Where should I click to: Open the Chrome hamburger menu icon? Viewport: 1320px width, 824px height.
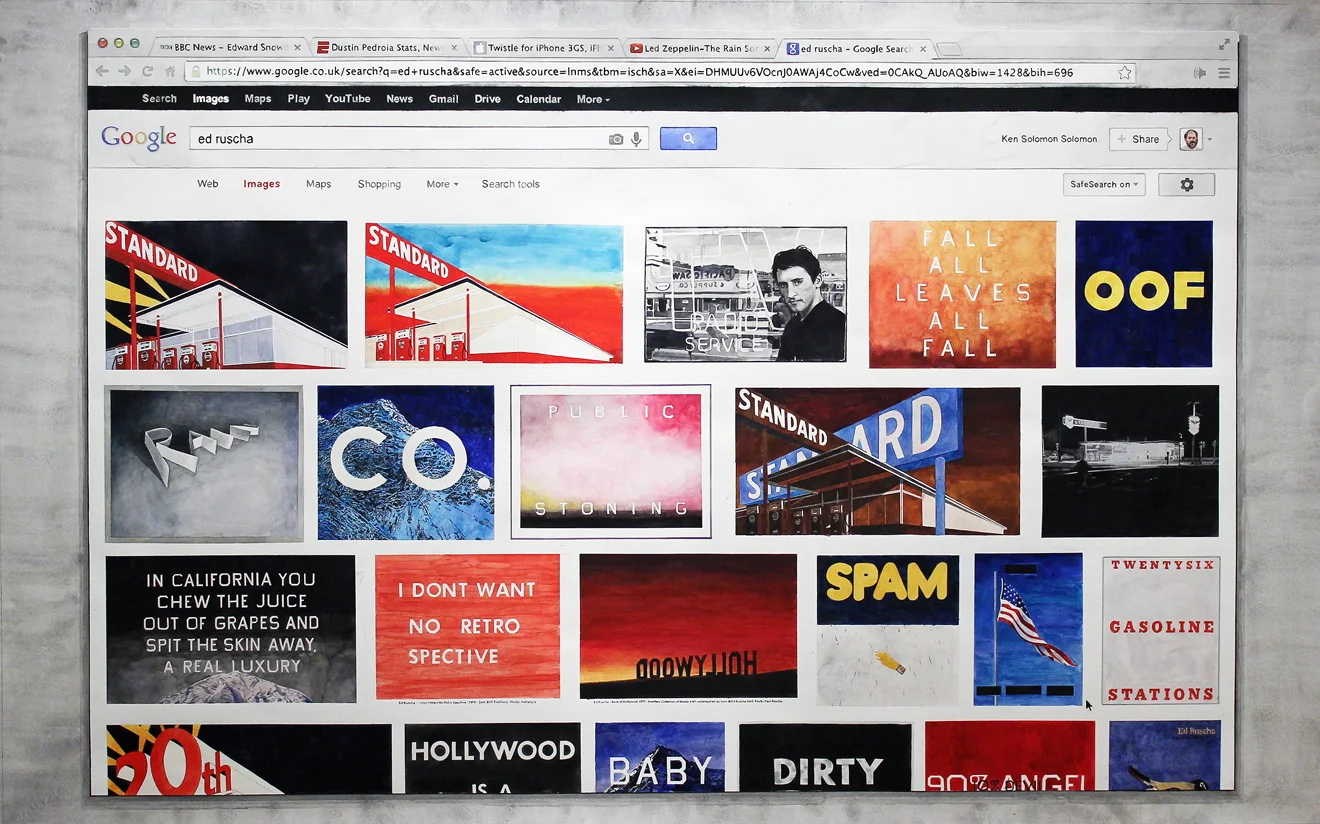tap(1224, 72)
